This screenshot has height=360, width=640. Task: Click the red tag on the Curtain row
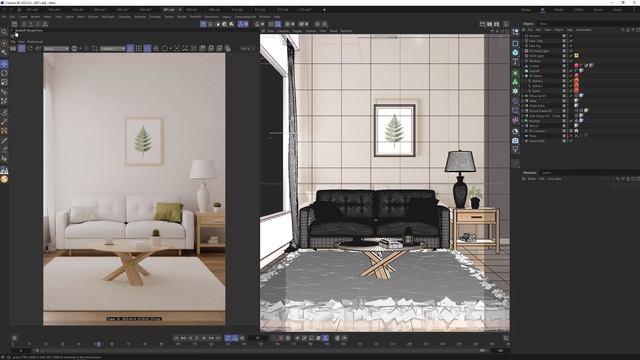(576, 65)
